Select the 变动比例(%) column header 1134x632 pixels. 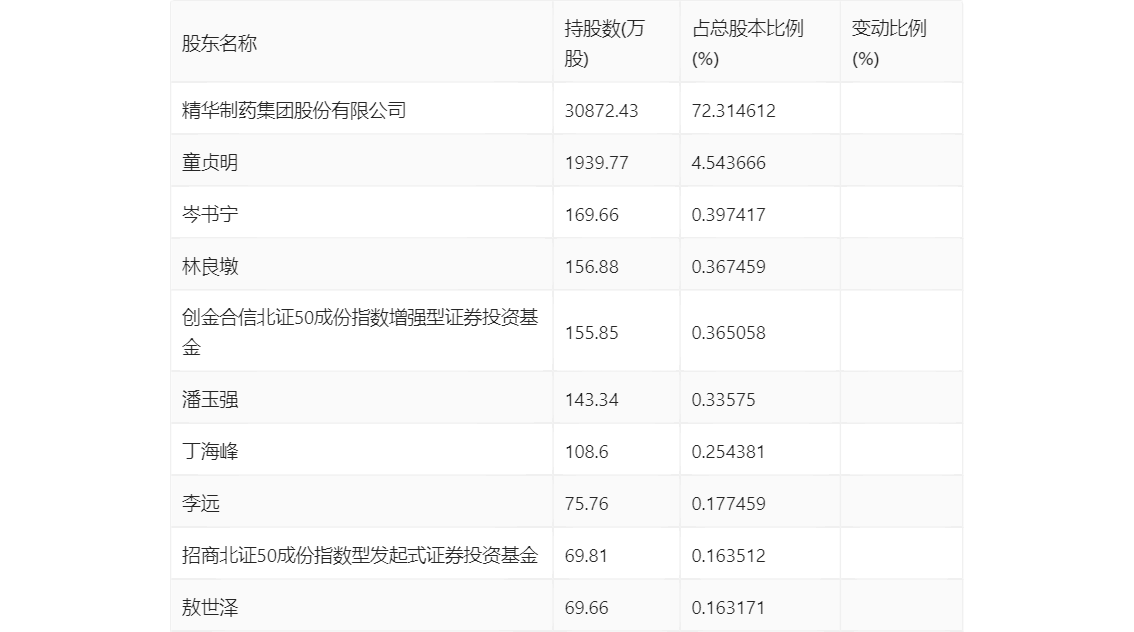point(889,43)
